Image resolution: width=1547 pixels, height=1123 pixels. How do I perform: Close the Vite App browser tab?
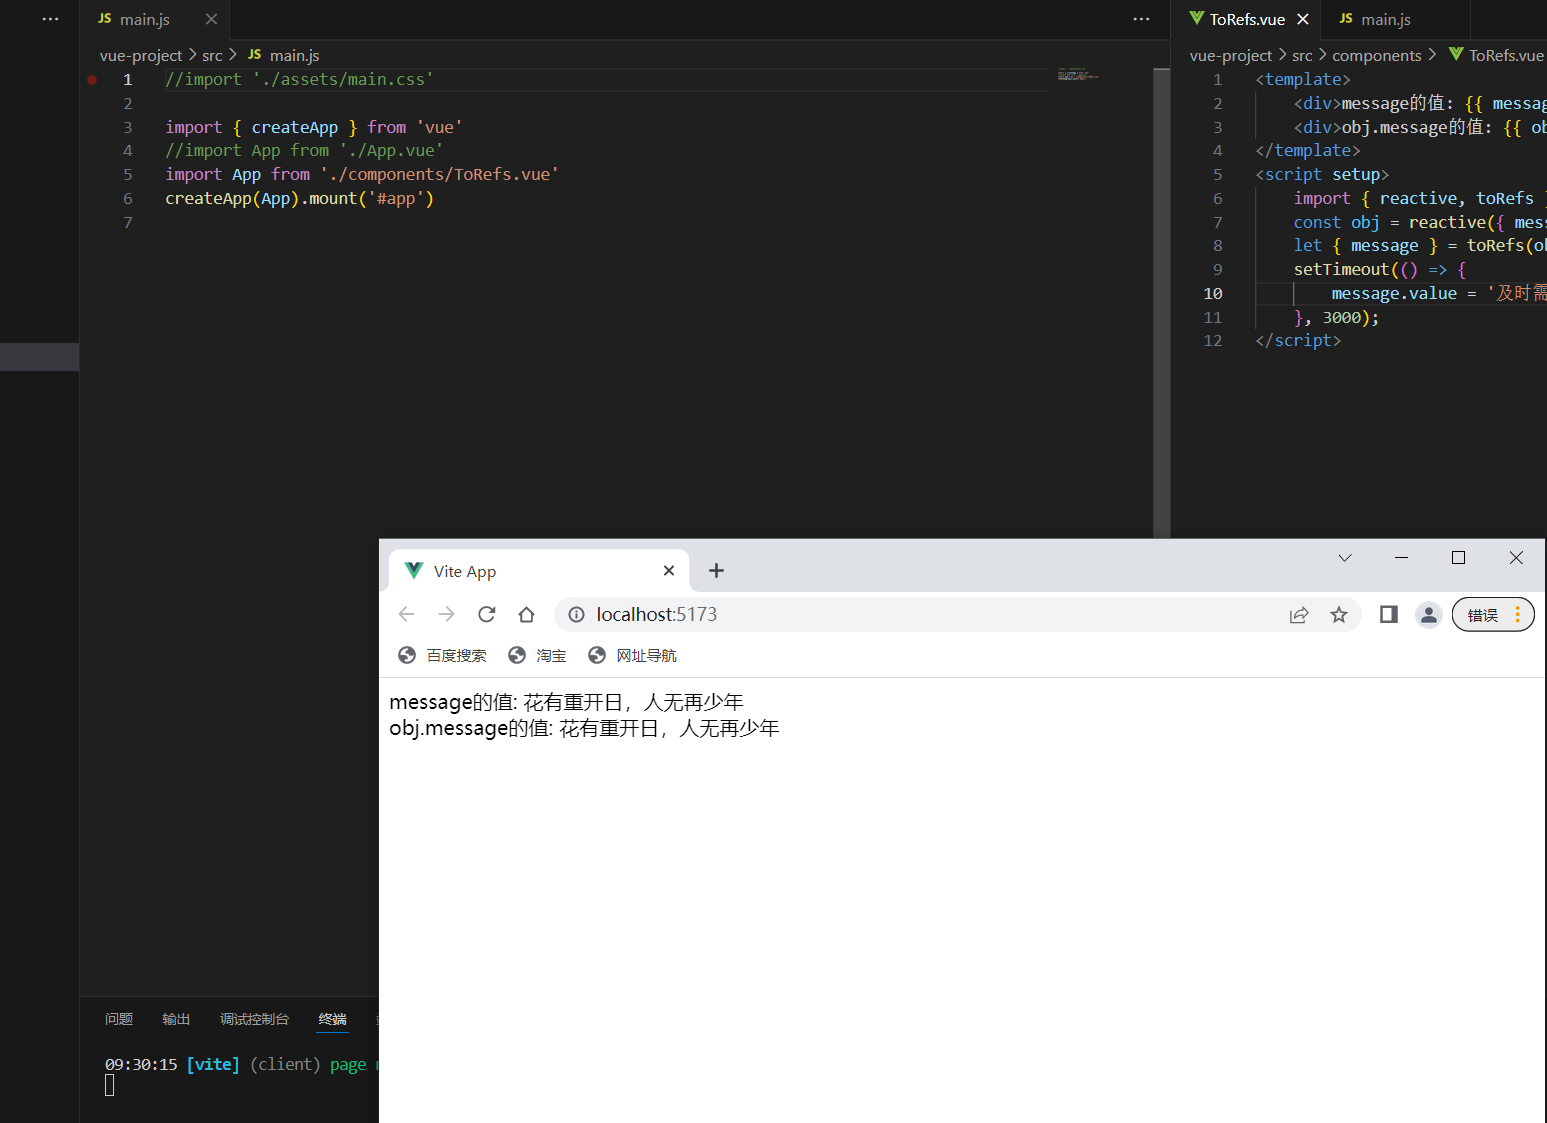coord(669,571)
